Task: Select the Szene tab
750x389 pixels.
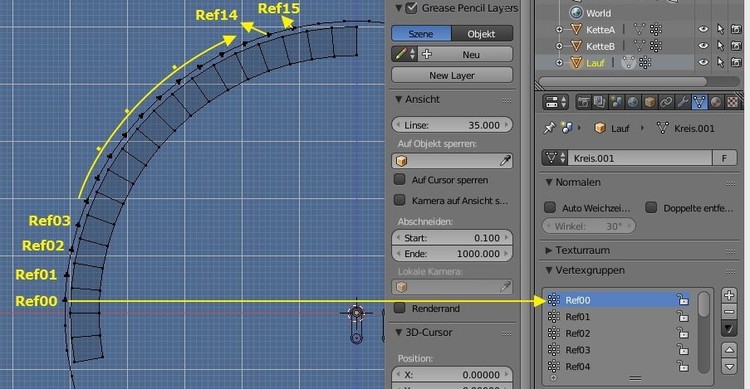Action: (x=421, y=34)
